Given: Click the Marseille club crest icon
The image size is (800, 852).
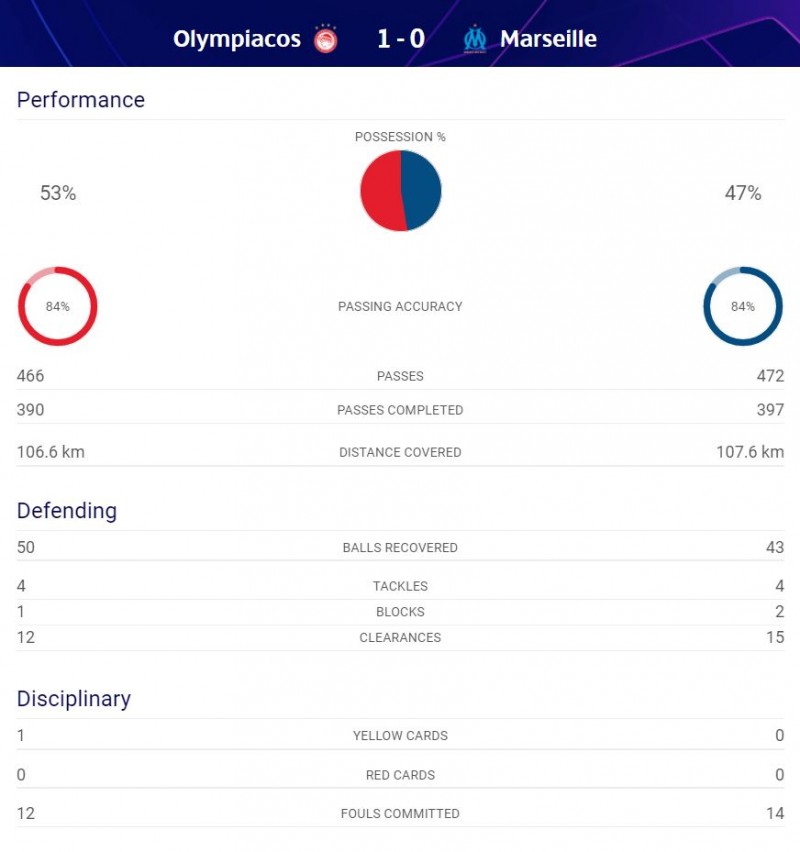Looking at the screenshot, I should pos(474,40).
